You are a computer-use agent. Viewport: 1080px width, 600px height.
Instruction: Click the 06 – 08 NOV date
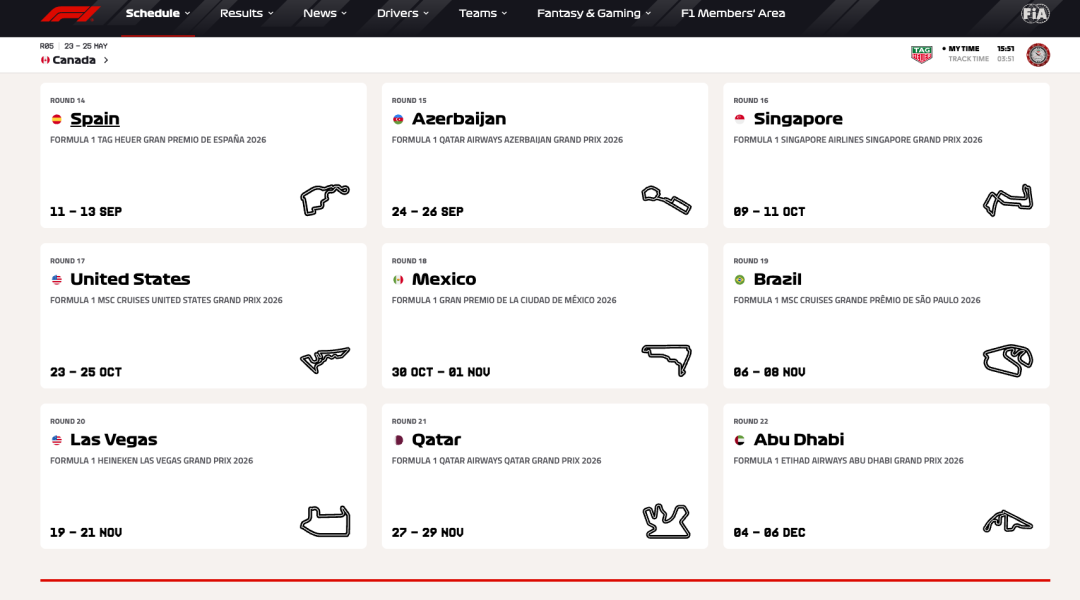769,372
